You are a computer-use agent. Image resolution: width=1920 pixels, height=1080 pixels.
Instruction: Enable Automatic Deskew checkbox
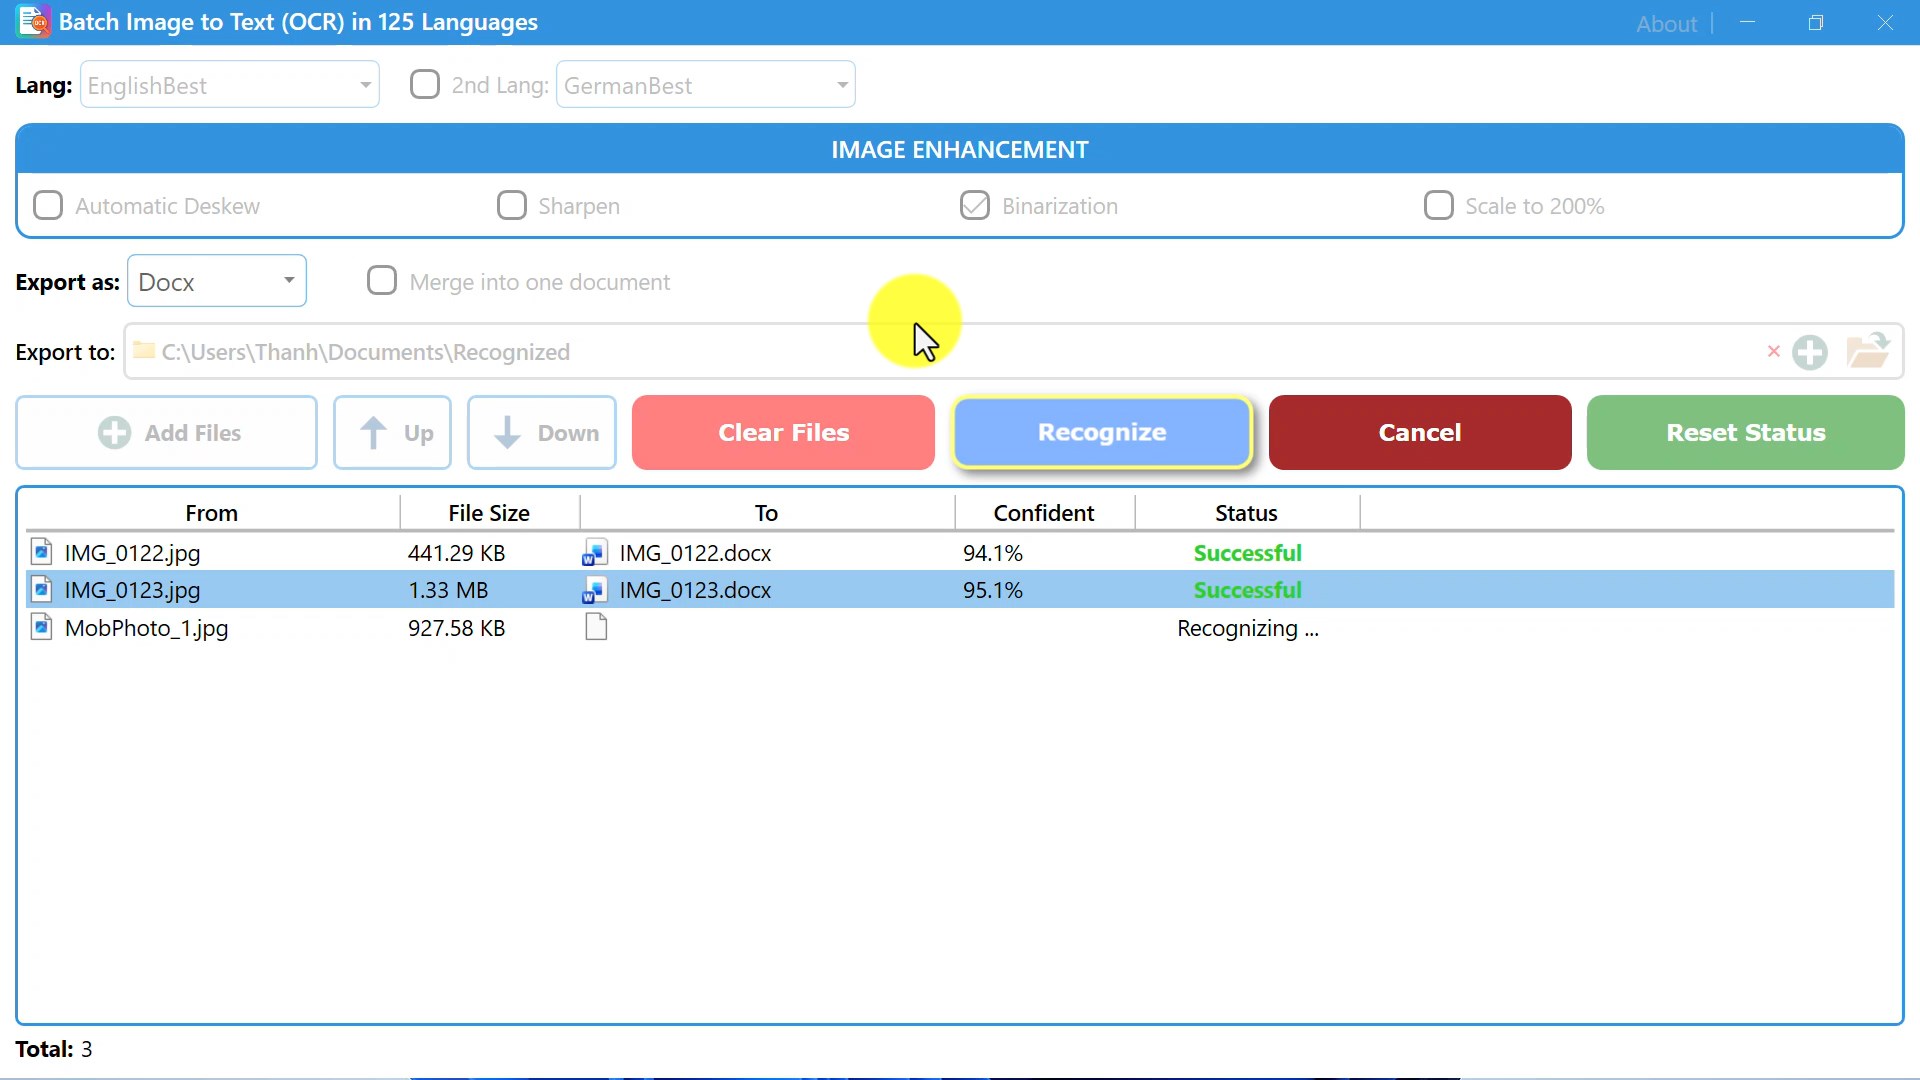[x=48, y=205]
